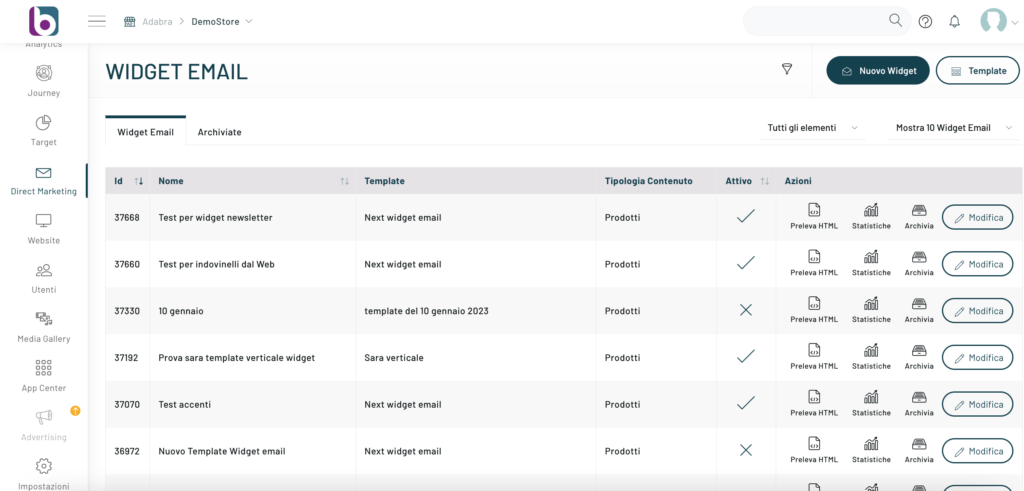Click the help question mark icon
The image size is (1024, 491).
(x=925, y=21)
